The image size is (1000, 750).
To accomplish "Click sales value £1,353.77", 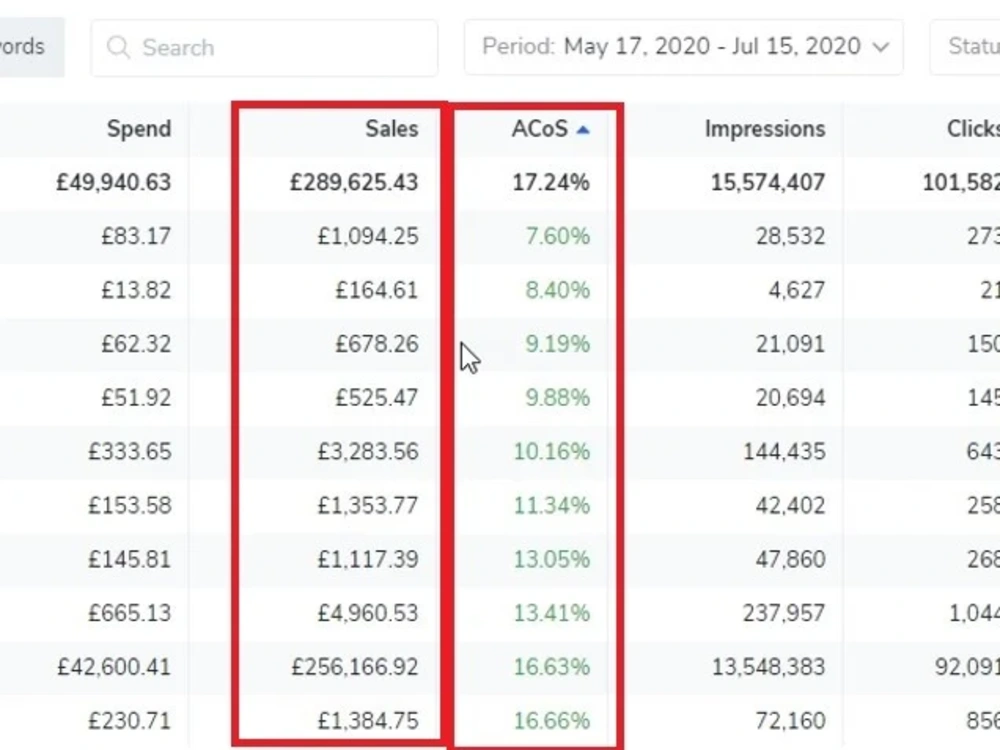I will click(368, 506).
